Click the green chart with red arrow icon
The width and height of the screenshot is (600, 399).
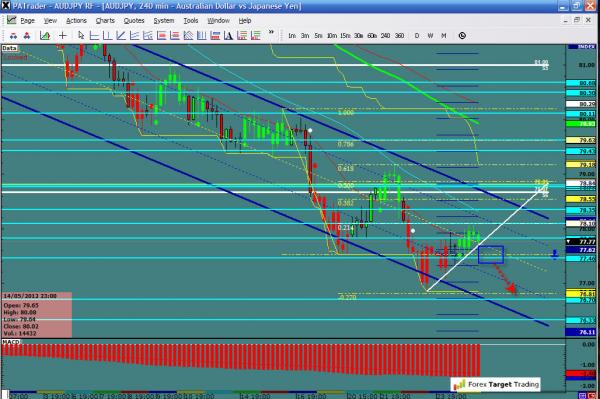pyautogui.click(x=45, y=36)
